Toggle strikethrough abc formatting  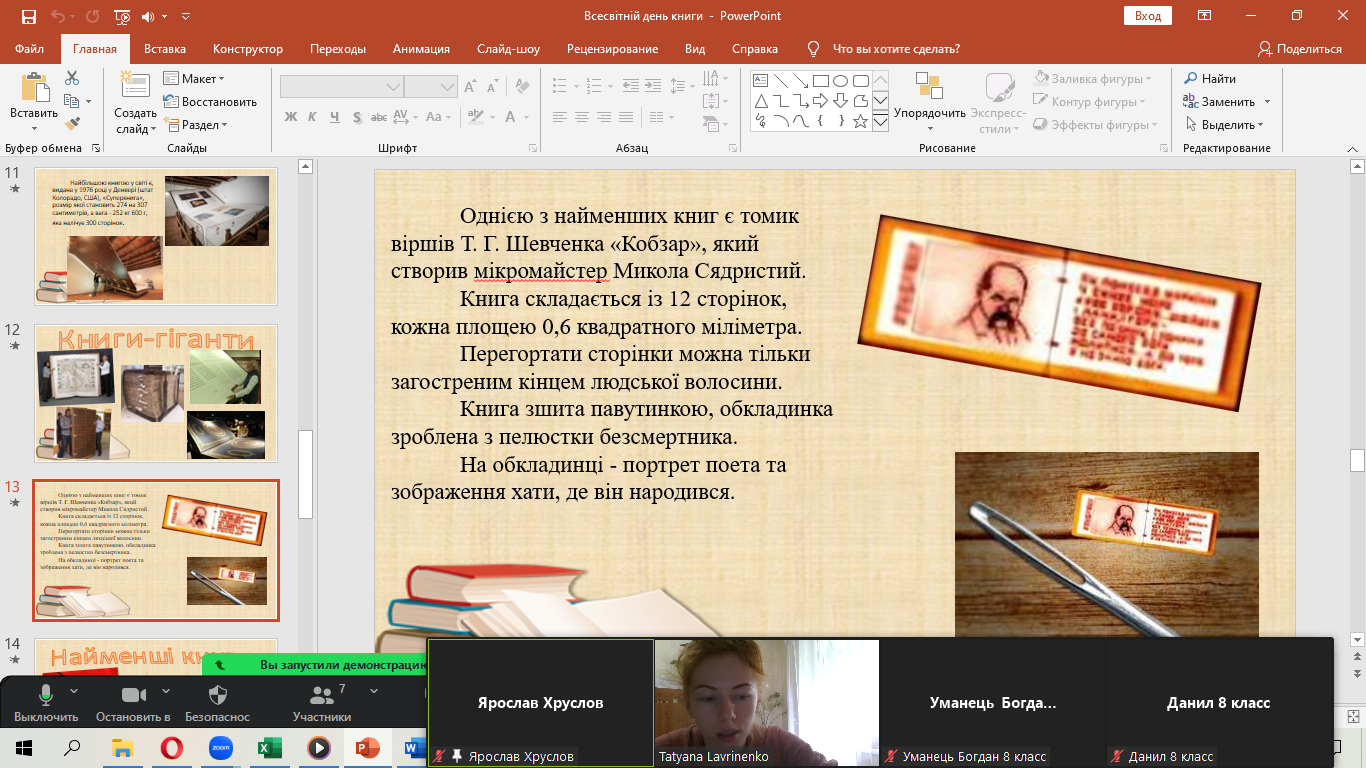(381, 117)
